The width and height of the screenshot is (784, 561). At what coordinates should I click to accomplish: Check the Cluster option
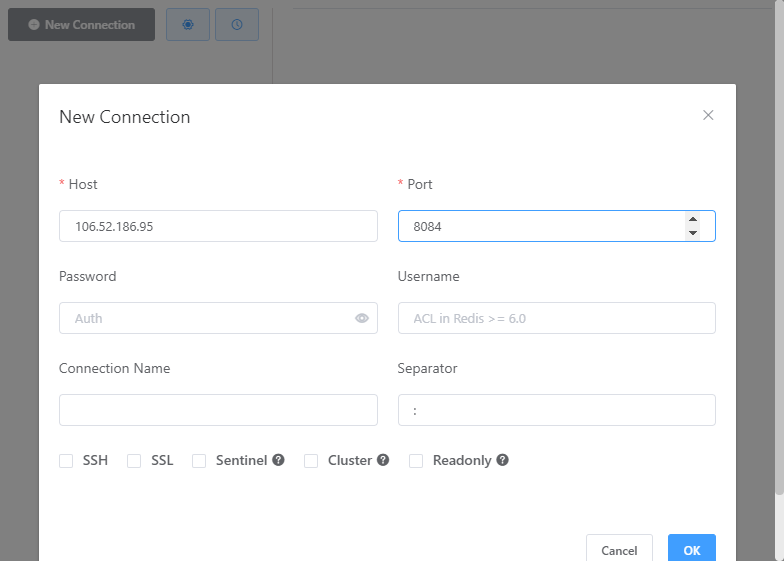[x=311, y=460]
